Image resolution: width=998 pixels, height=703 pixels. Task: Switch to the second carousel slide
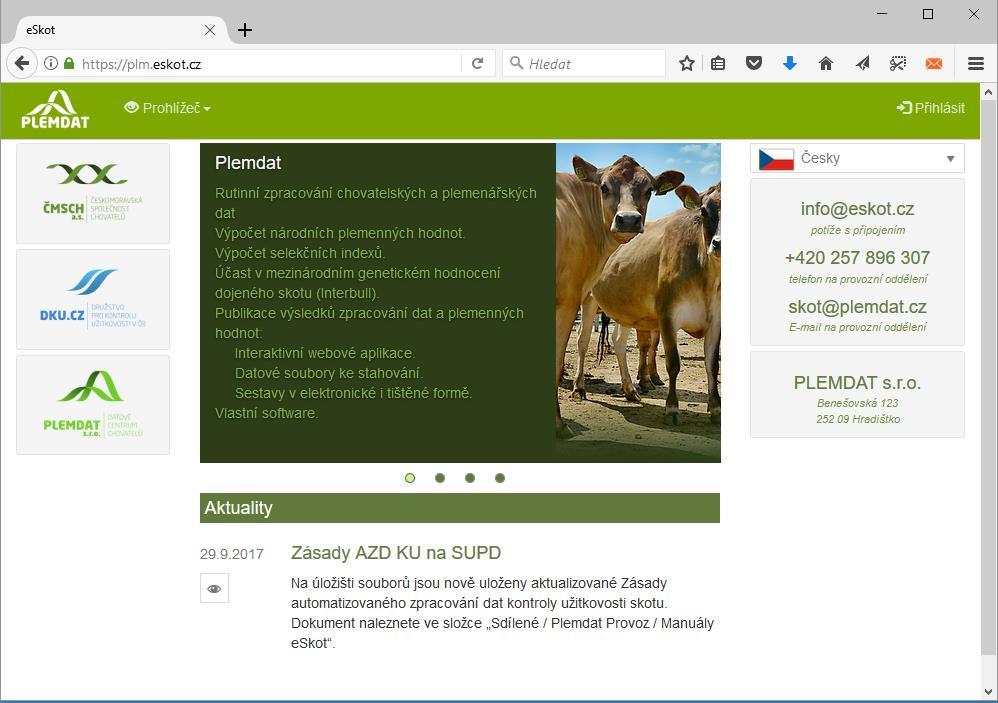[440, 478]
